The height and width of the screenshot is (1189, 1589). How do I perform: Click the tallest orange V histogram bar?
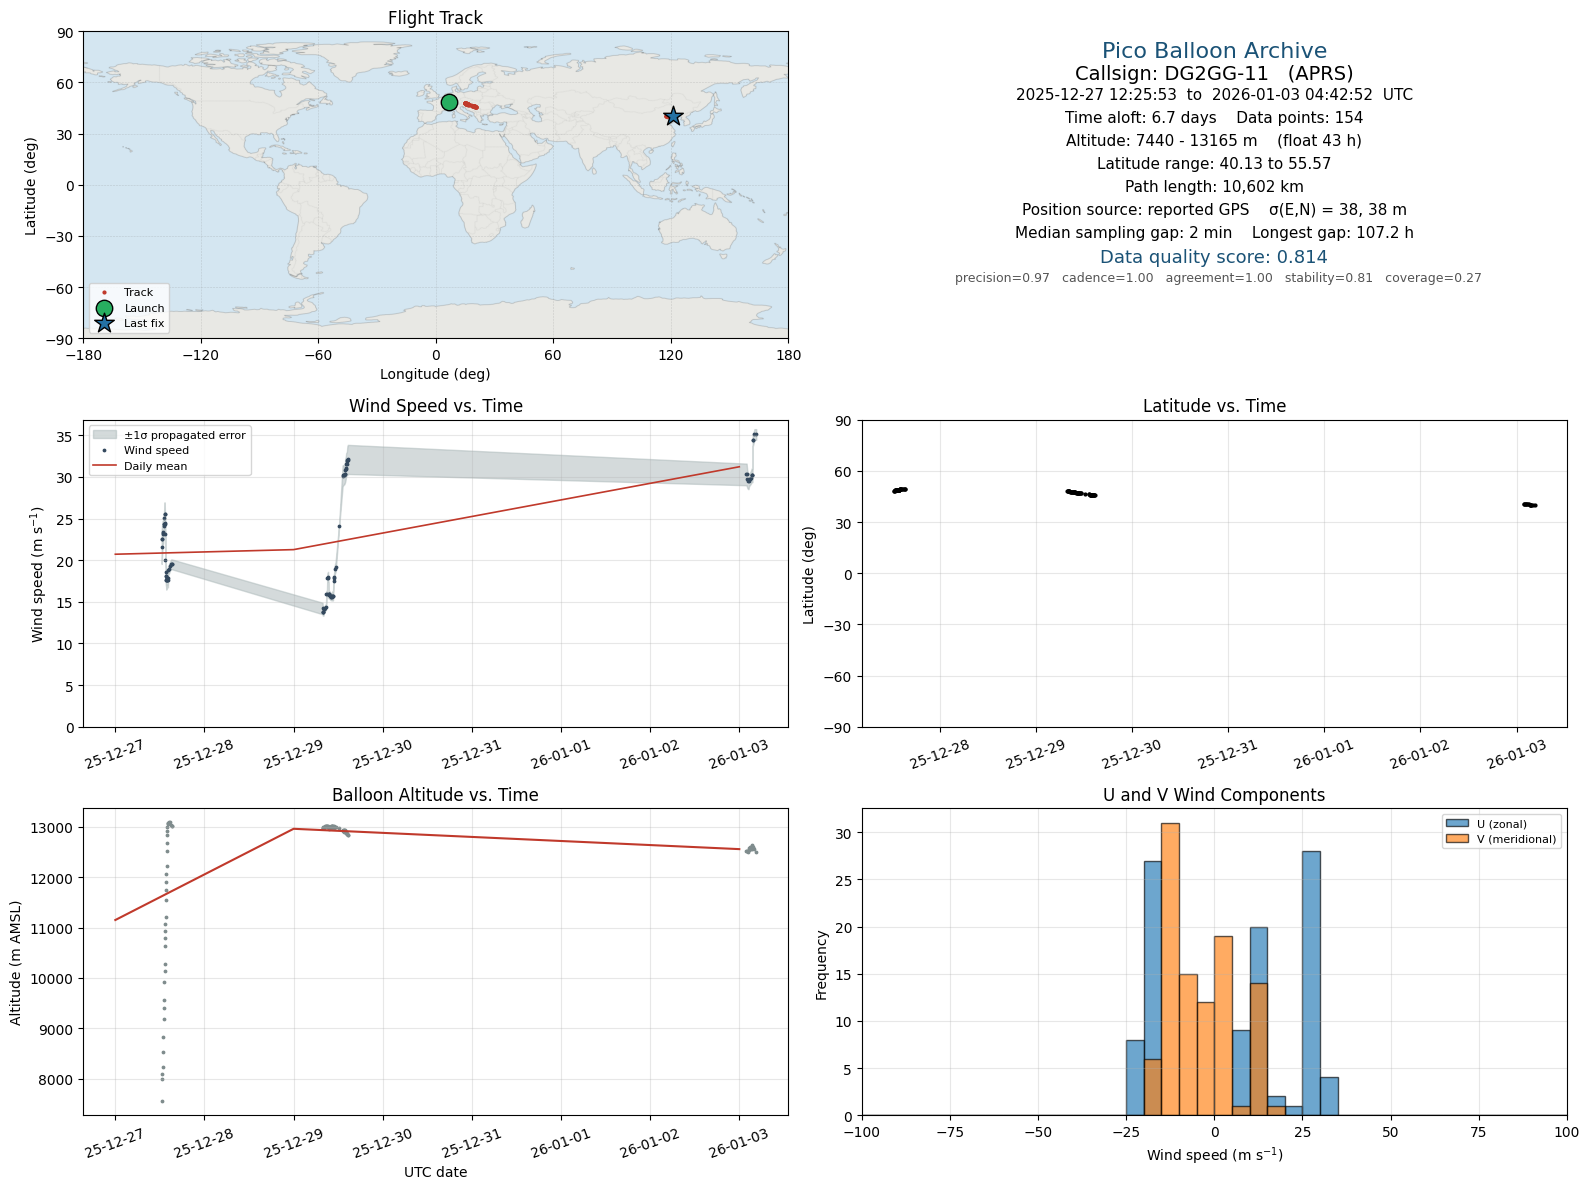[1170, 969]
